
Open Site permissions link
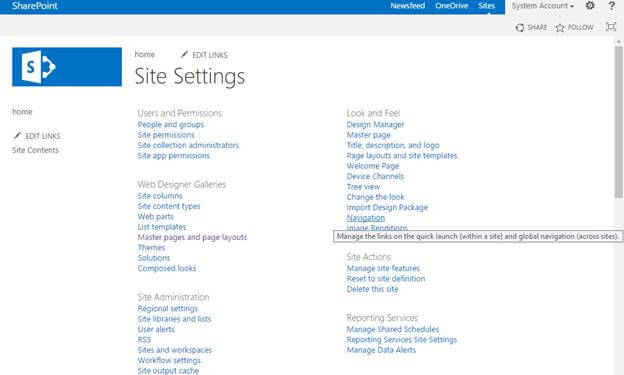[166, 135]
